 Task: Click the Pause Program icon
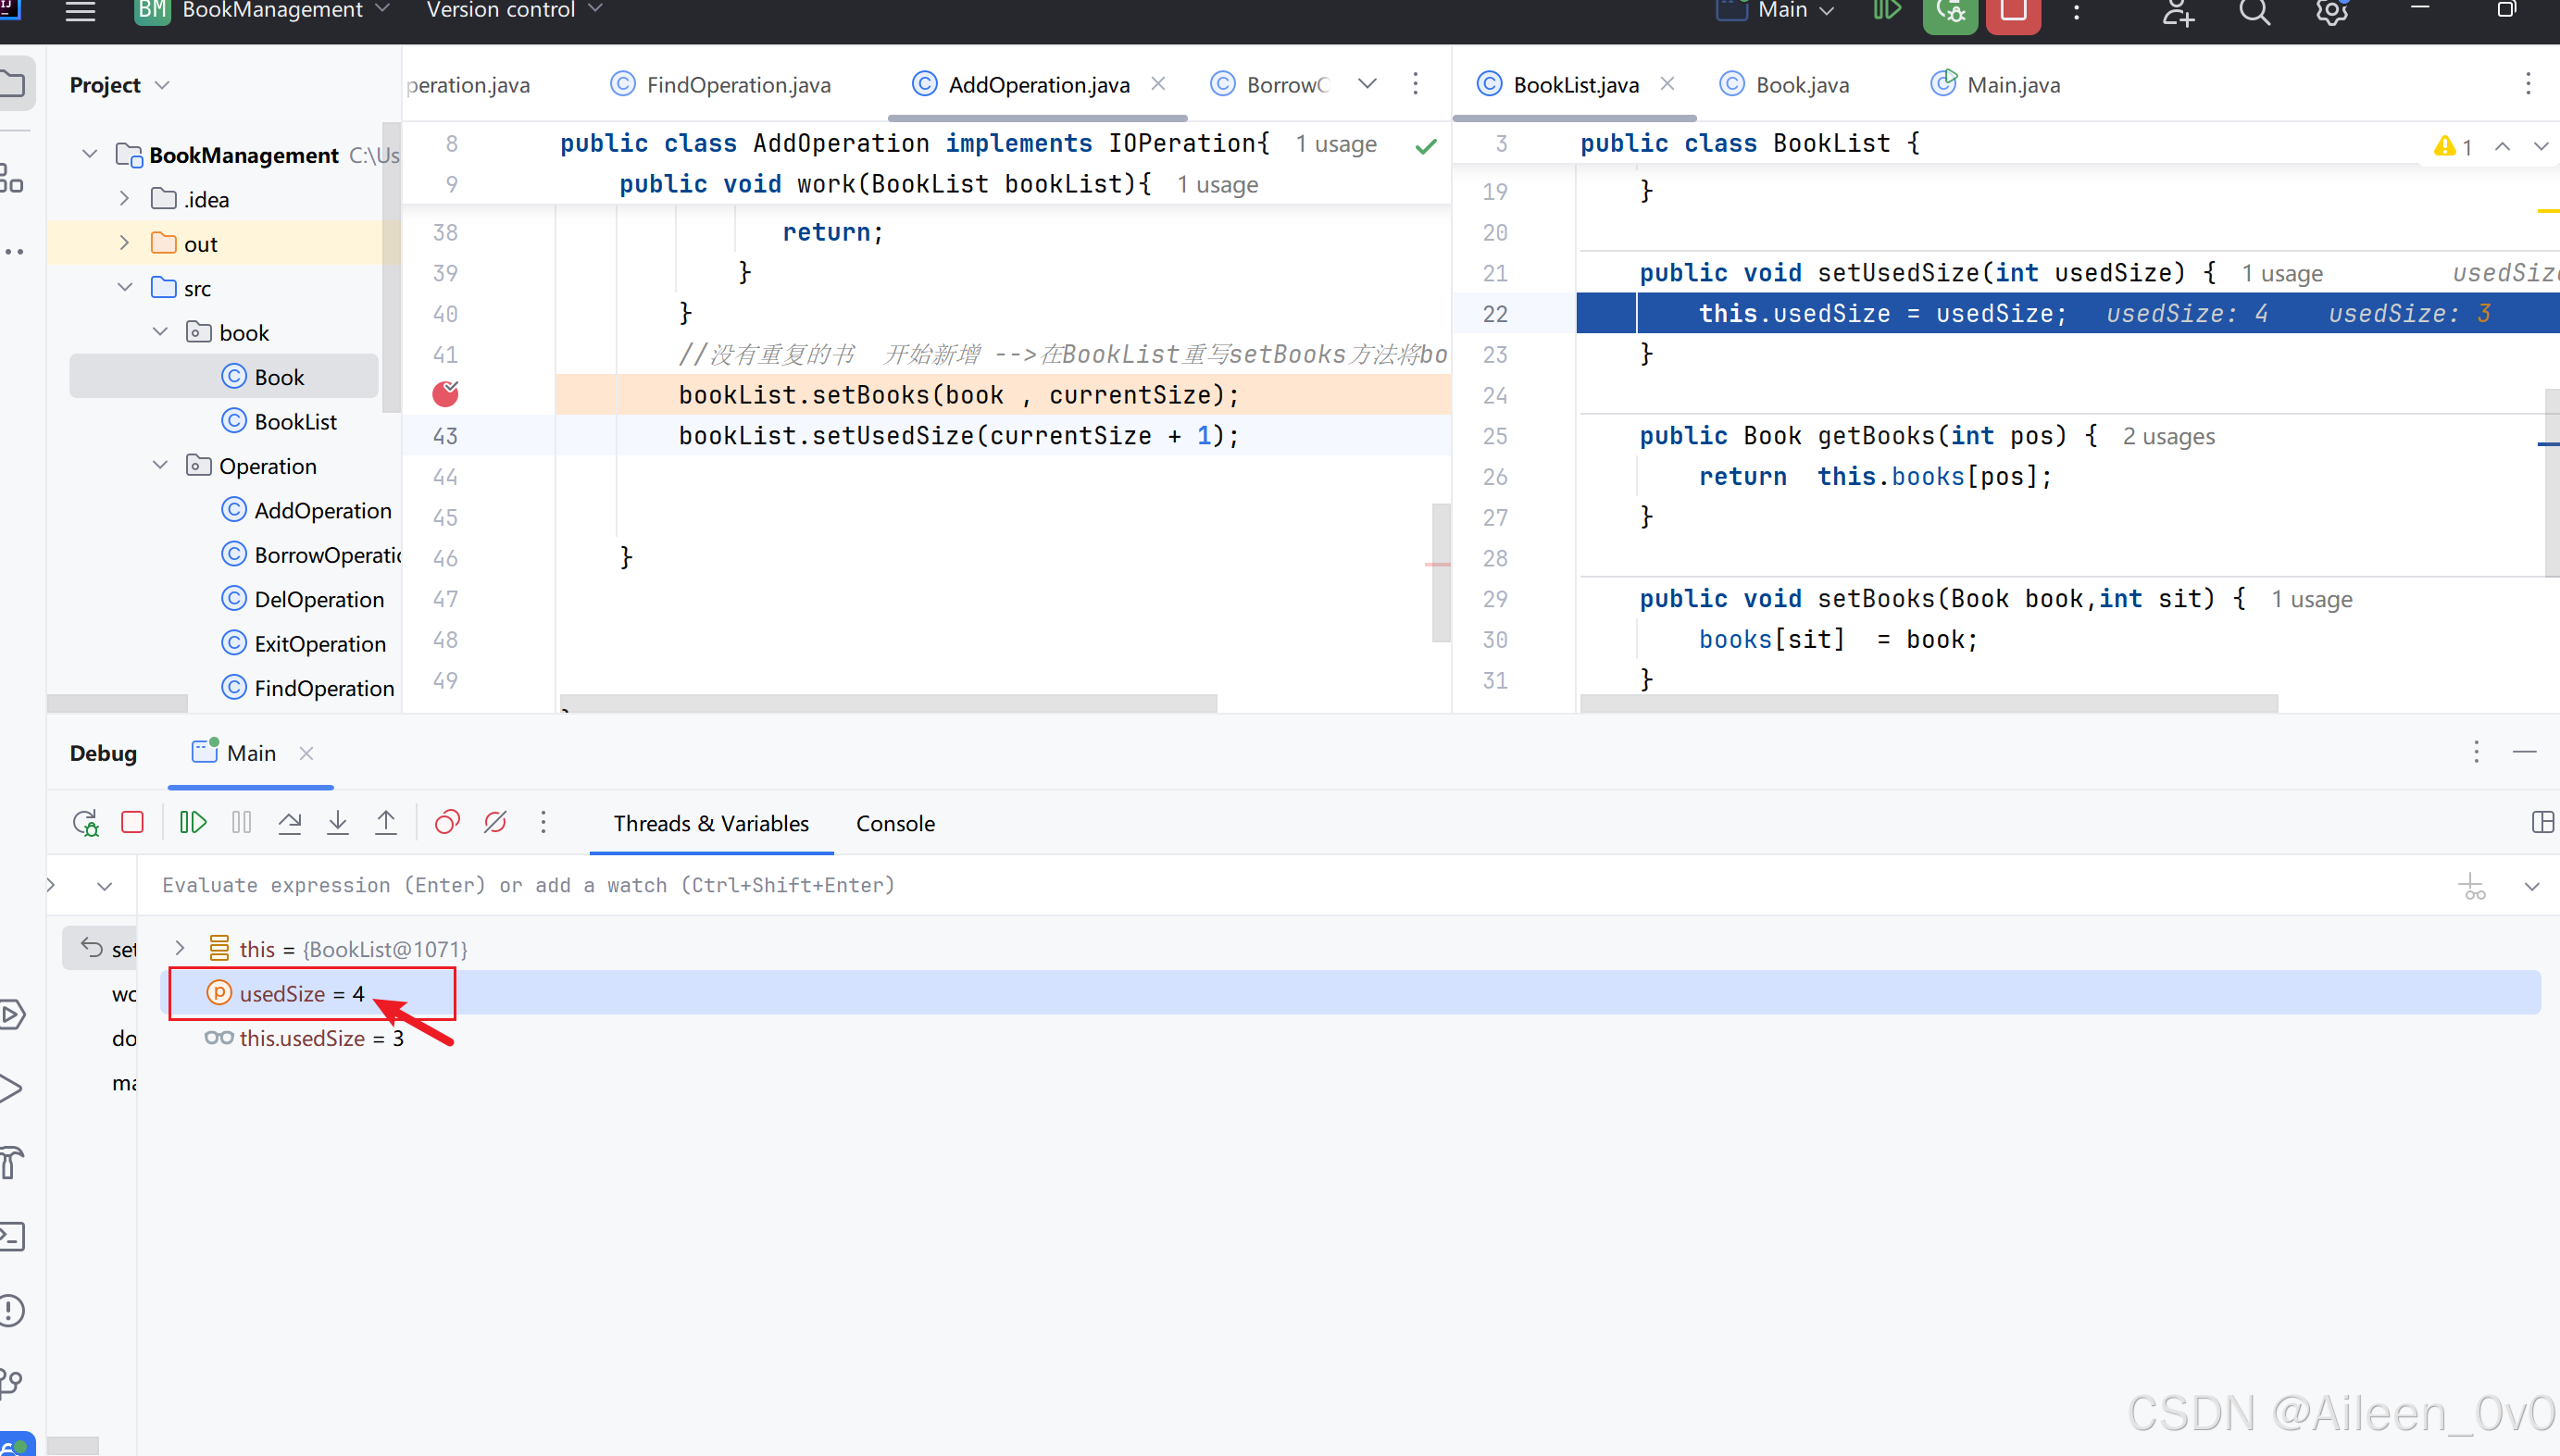[241, 823]
